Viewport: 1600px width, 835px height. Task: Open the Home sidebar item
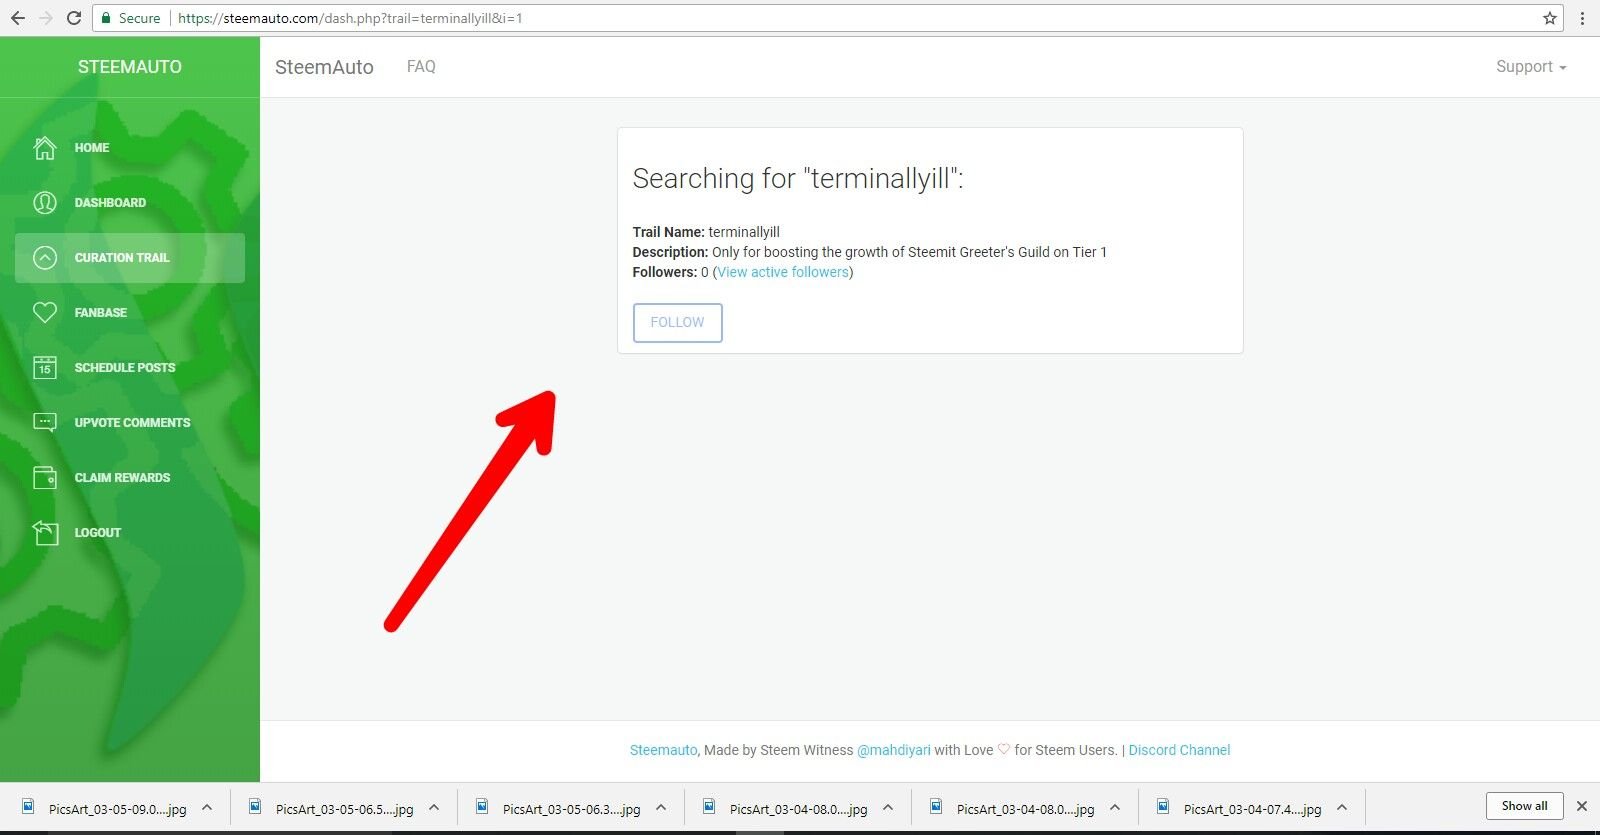click(x=130, y=148)
